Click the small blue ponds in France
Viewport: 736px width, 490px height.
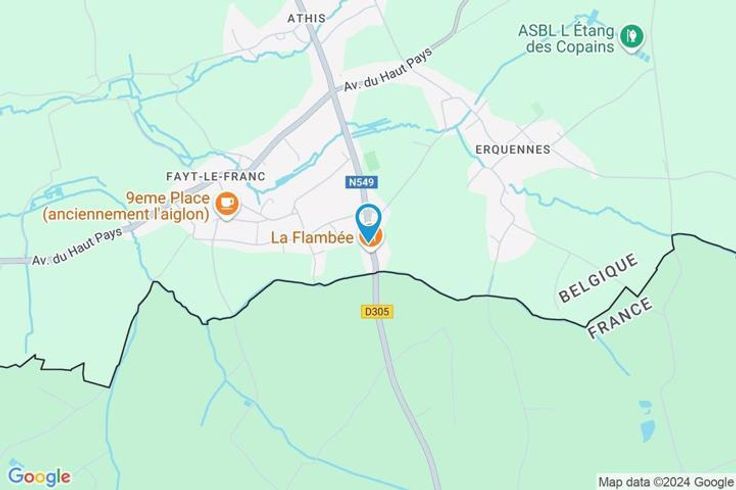647,422
